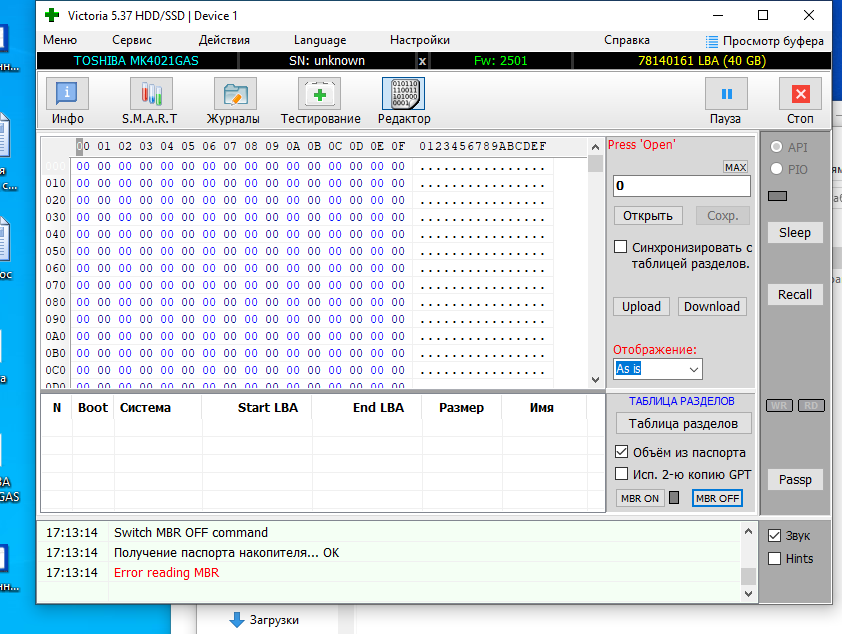Click the hex editor scrollbar down arrow
The height and width of the screenshot is (634, 842).
[595, 380]
